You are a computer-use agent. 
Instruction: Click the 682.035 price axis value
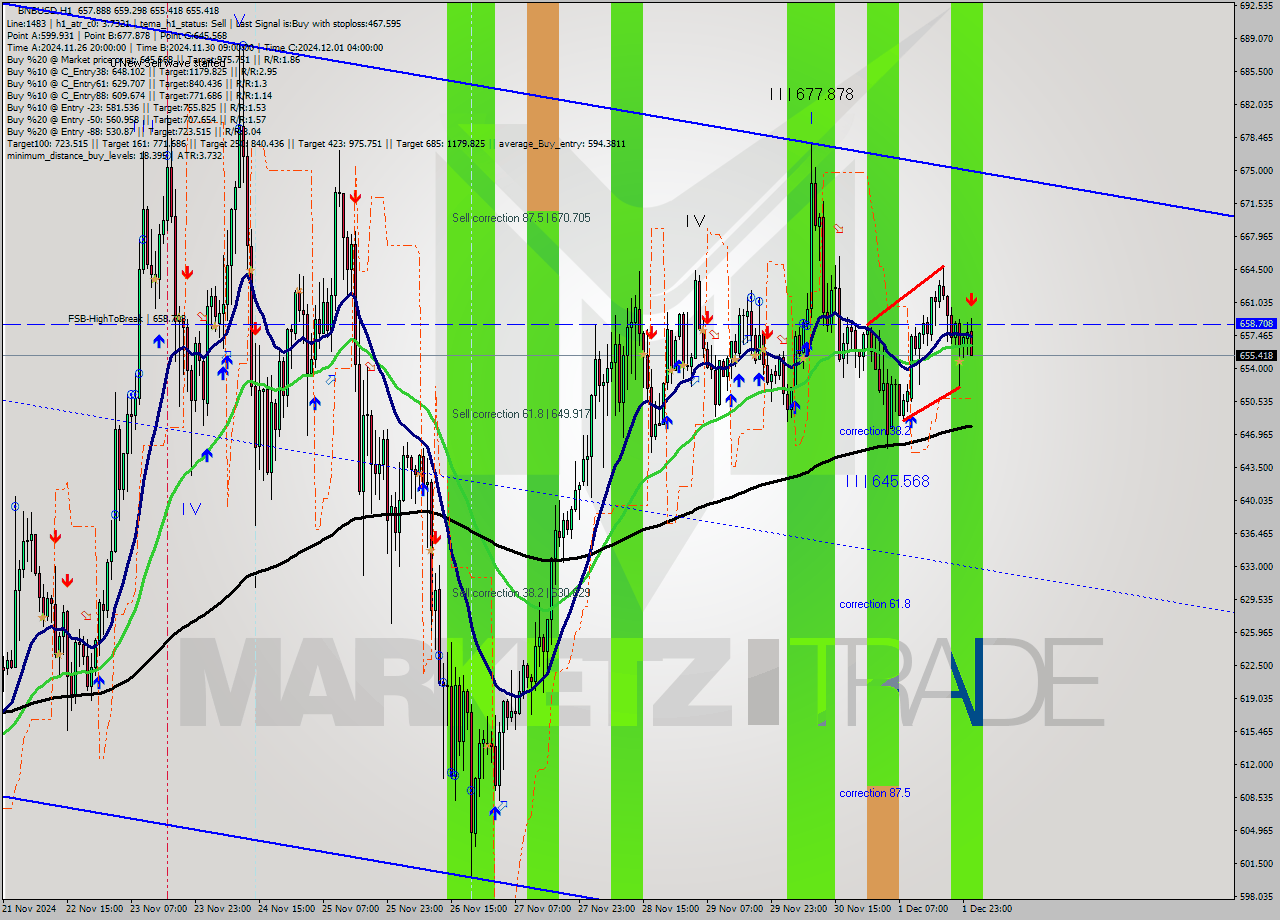1256,104
